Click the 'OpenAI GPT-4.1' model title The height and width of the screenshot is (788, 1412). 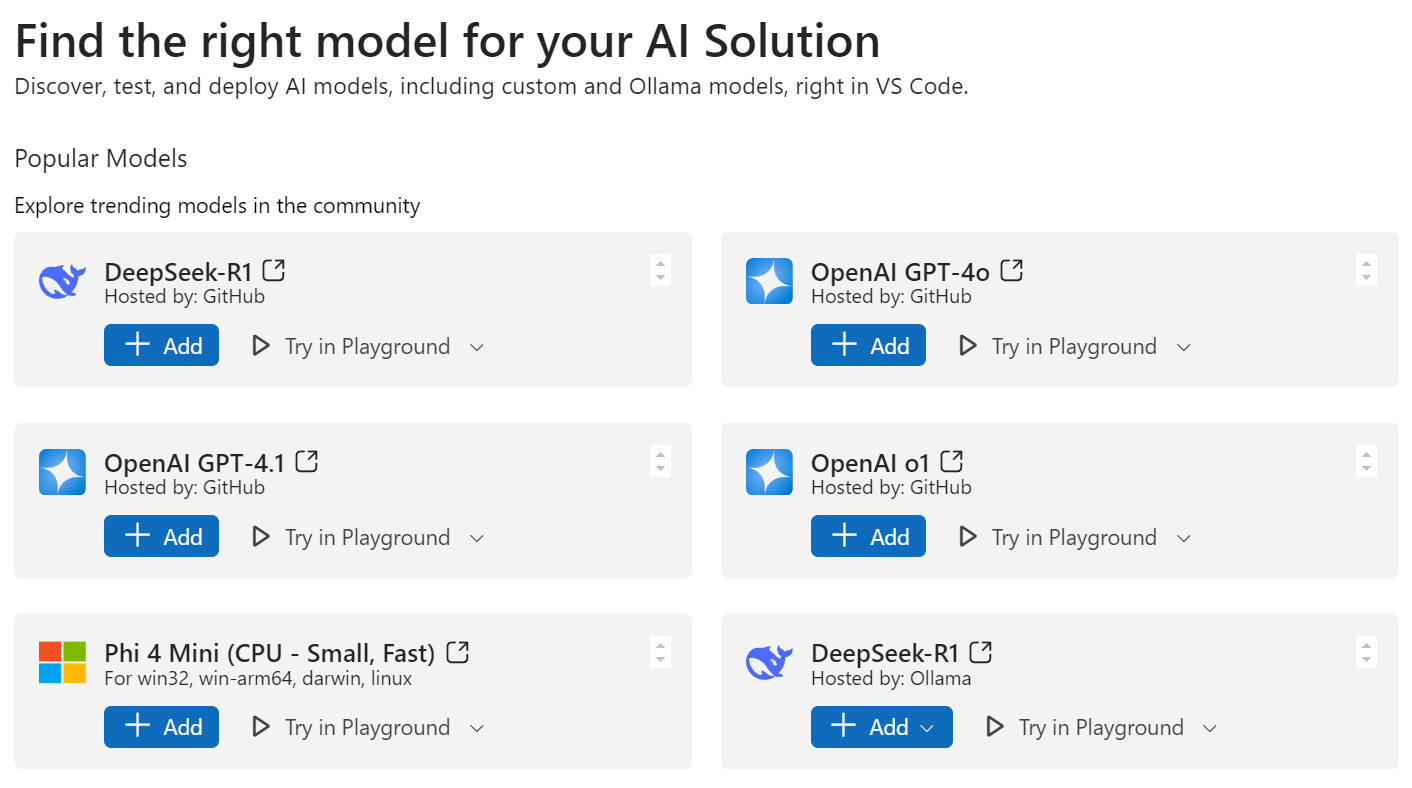195,463
